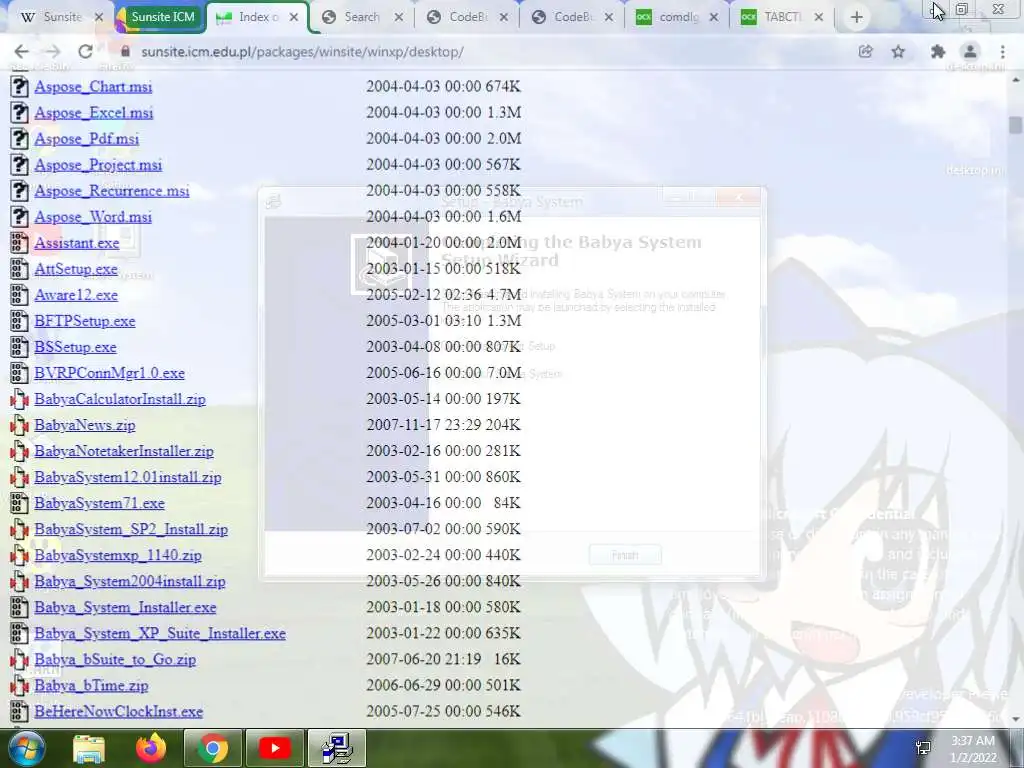Open the Chrome three-dot menu
This screenshot has width=1024, height=768.
[x=1002, y=52]
